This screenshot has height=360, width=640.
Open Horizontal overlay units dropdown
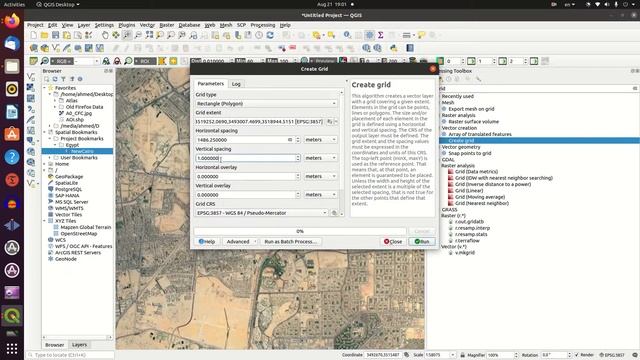320,176
